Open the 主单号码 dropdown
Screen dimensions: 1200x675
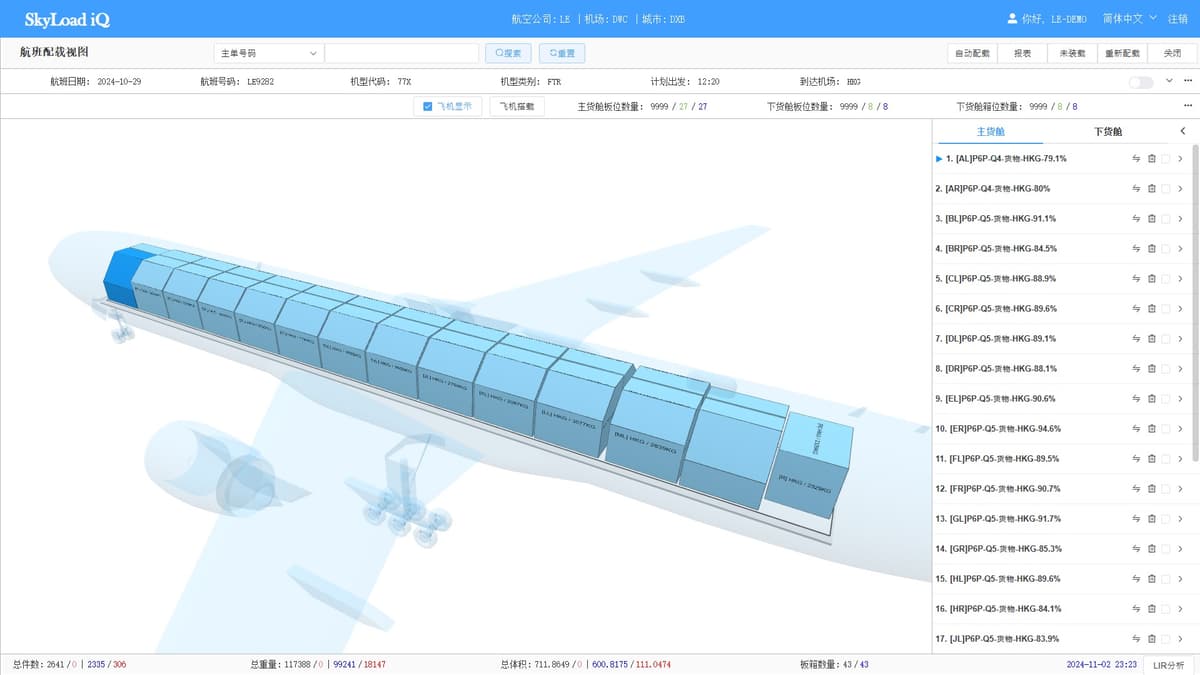tap(265, 52)
